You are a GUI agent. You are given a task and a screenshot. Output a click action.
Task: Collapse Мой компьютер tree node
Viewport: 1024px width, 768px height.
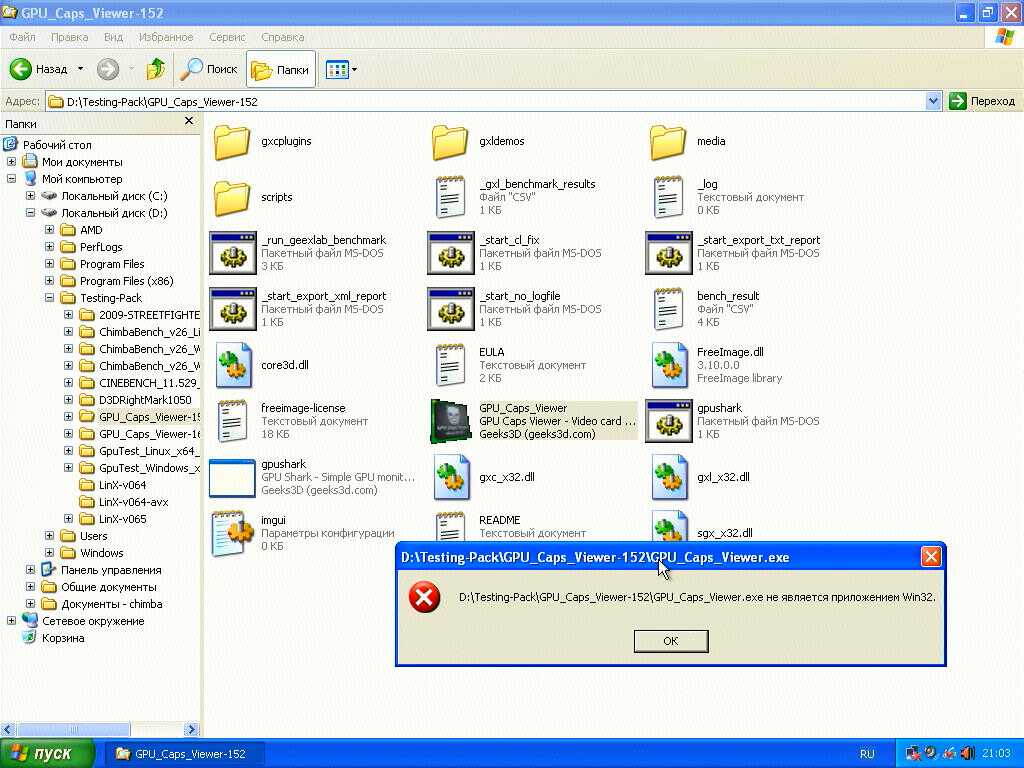[x=11, y=179]
